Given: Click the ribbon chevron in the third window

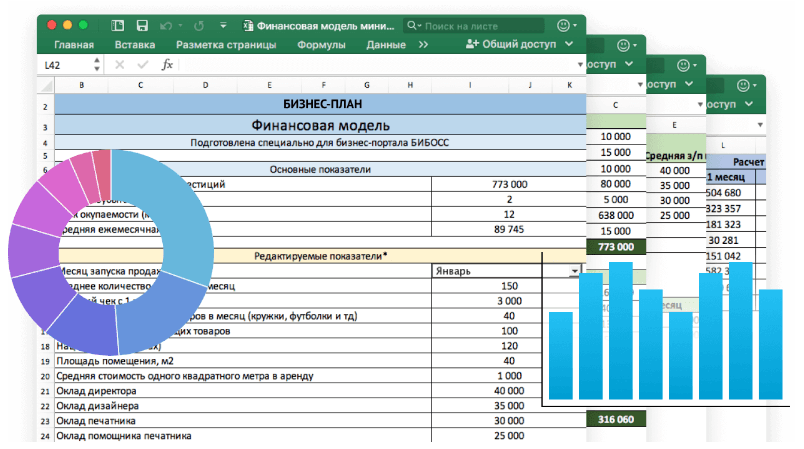Looking at the screenshot, I should tap(689, 84).
